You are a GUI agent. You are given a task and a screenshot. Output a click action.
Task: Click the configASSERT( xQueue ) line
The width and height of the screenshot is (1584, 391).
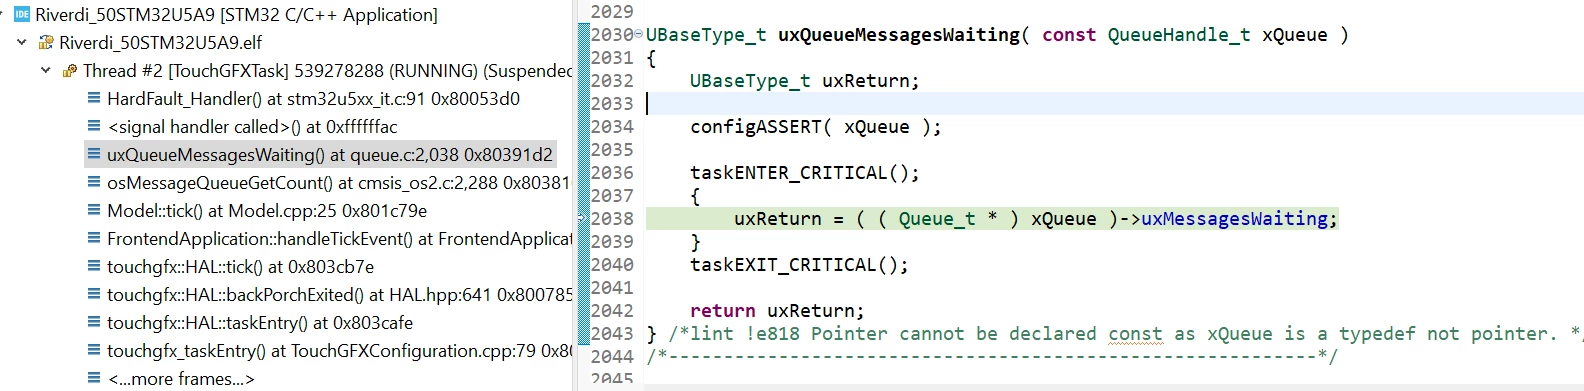pyautogui.click(x=816, y=127)
